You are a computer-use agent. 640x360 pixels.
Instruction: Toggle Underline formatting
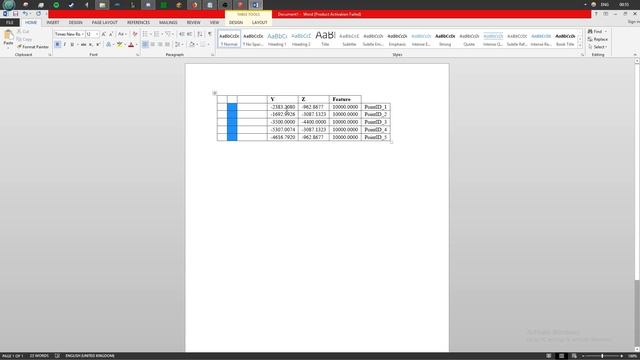pyautogui.click(x=72, y=44)
